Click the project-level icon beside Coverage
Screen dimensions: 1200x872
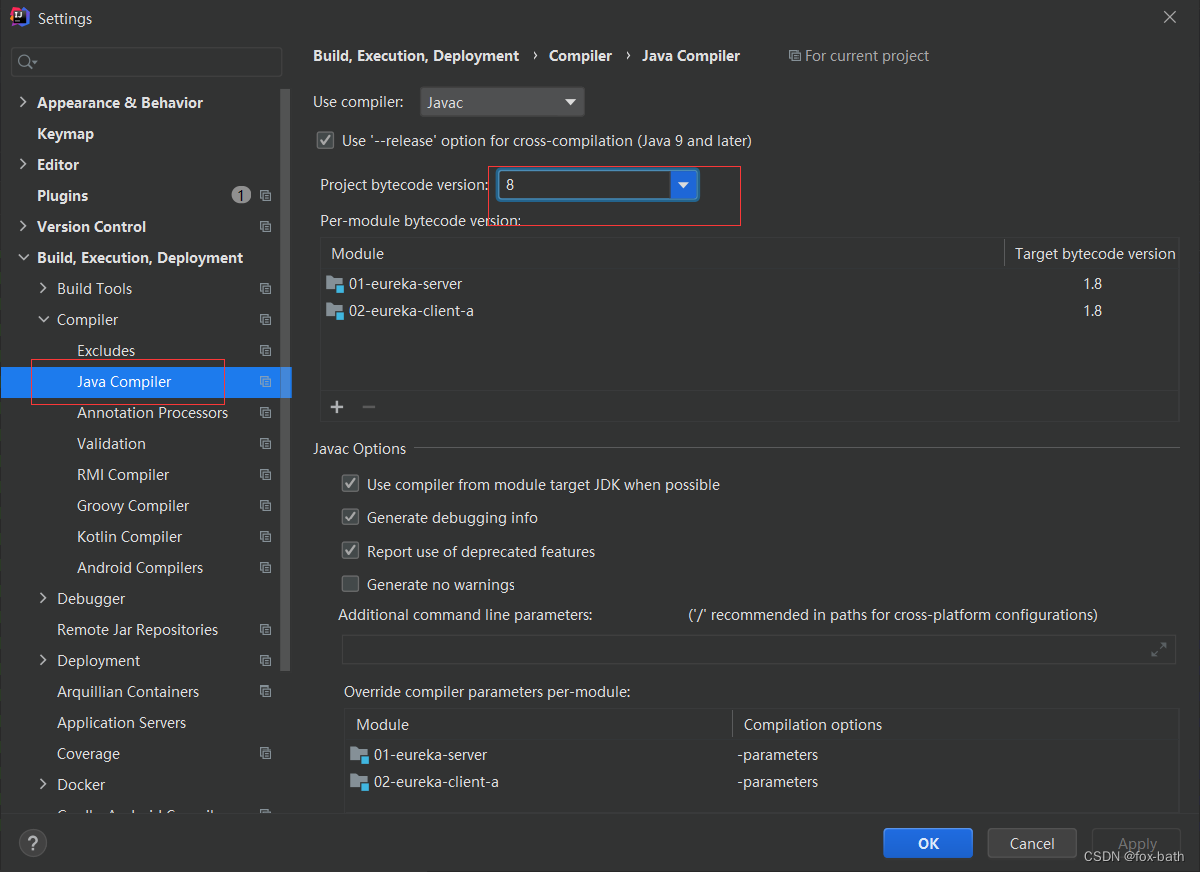pos(265,754)
